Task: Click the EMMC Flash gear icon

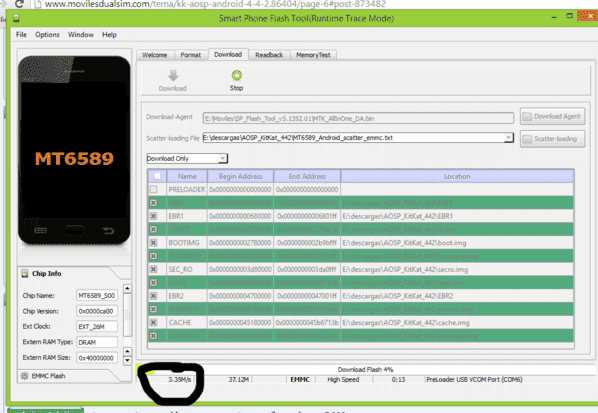Action: [x=25, y=376]
